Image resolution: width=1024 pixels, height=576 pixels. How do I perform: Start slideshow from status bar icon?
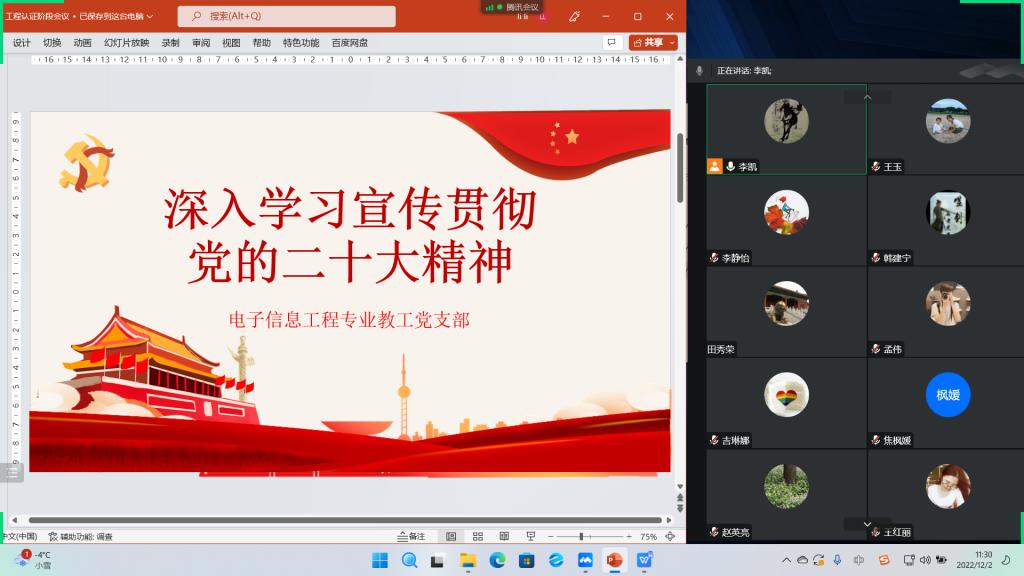tap(530, 537)
